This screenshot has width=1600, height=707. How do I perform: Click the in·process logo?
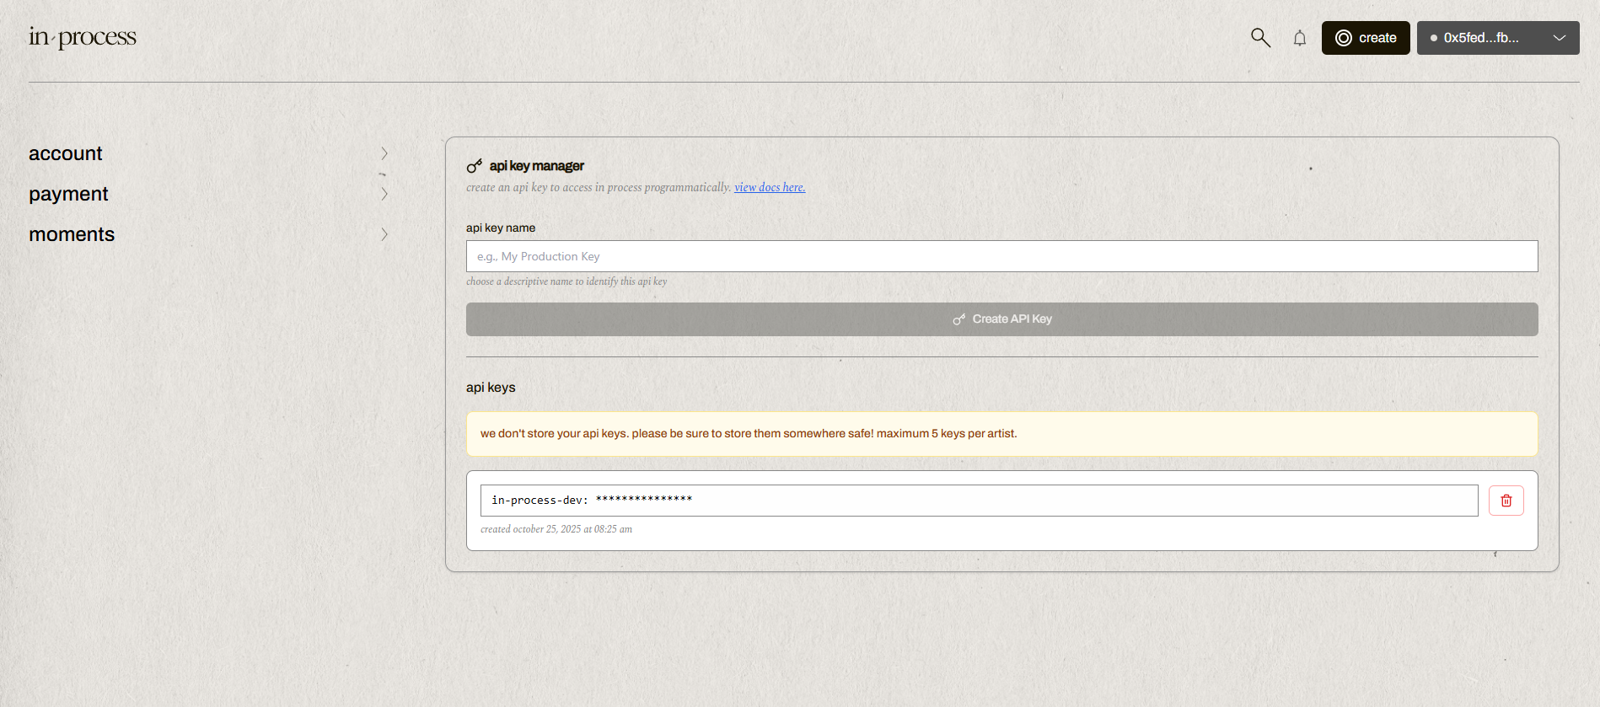(x=82, y=37)
